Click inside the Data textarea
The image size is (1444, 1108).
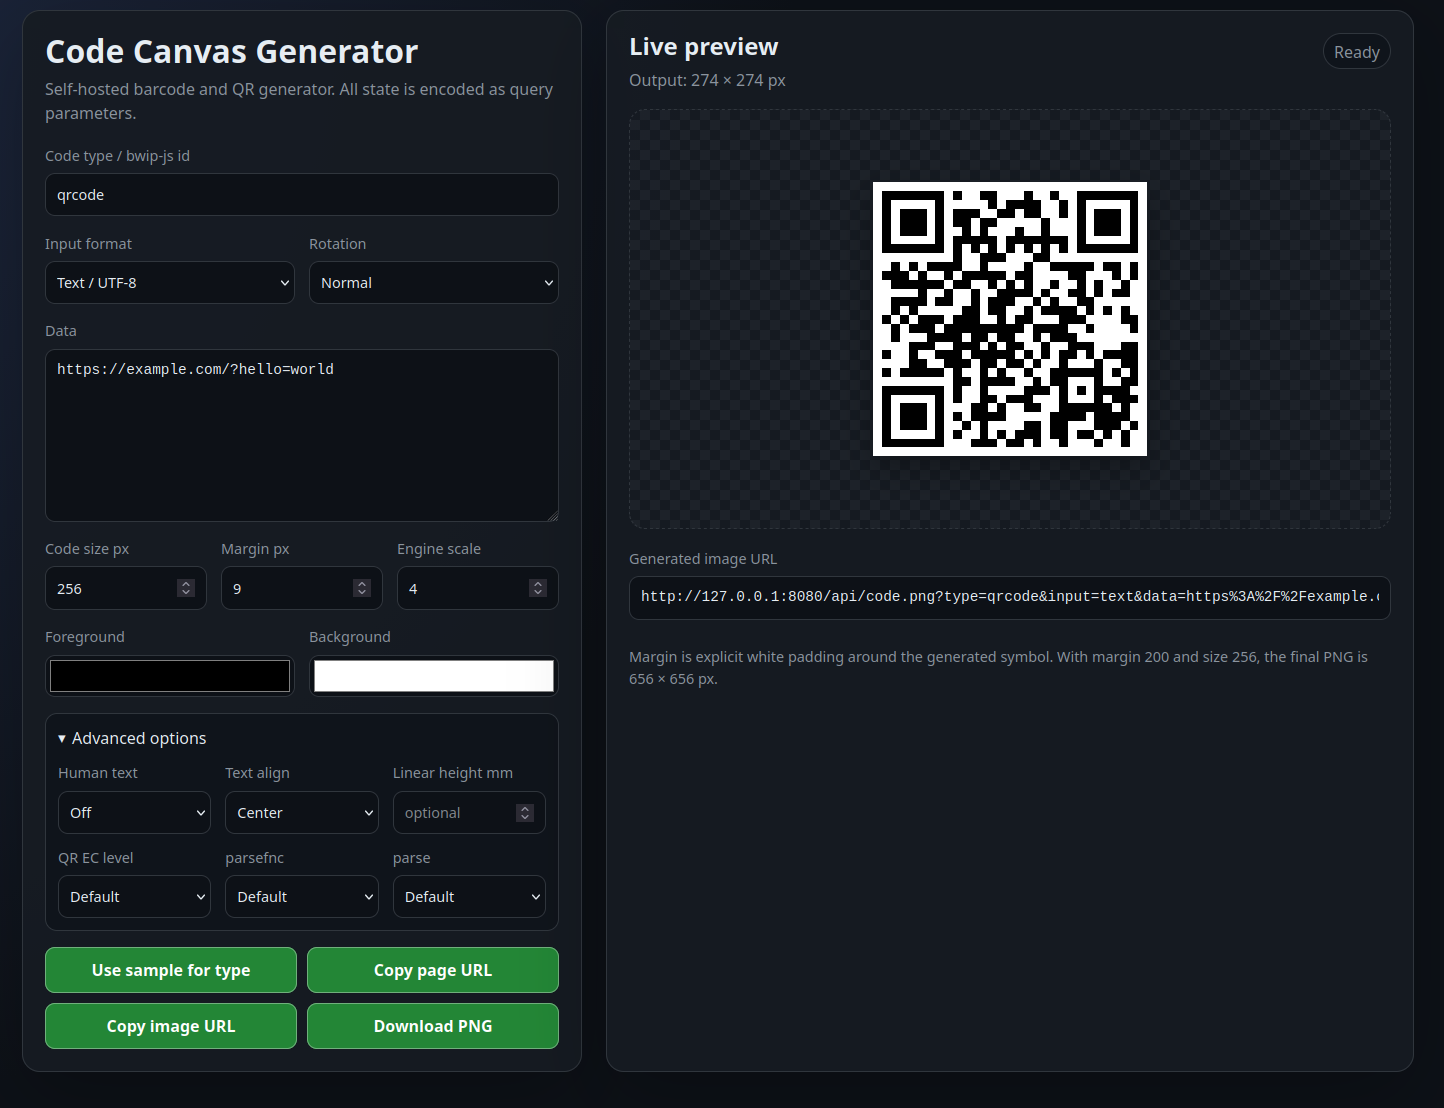(x=301, y=435)
